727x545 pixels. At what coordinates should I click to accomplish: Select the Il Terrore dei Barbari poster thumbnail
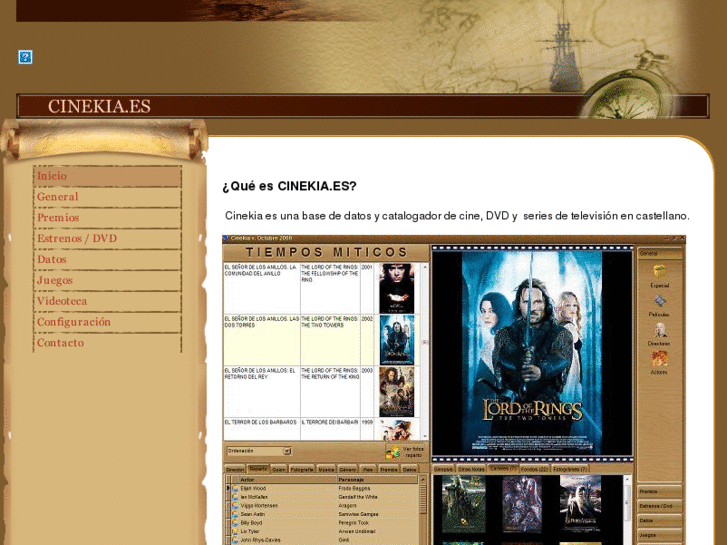pyautogui.click(x=397, y=430)
